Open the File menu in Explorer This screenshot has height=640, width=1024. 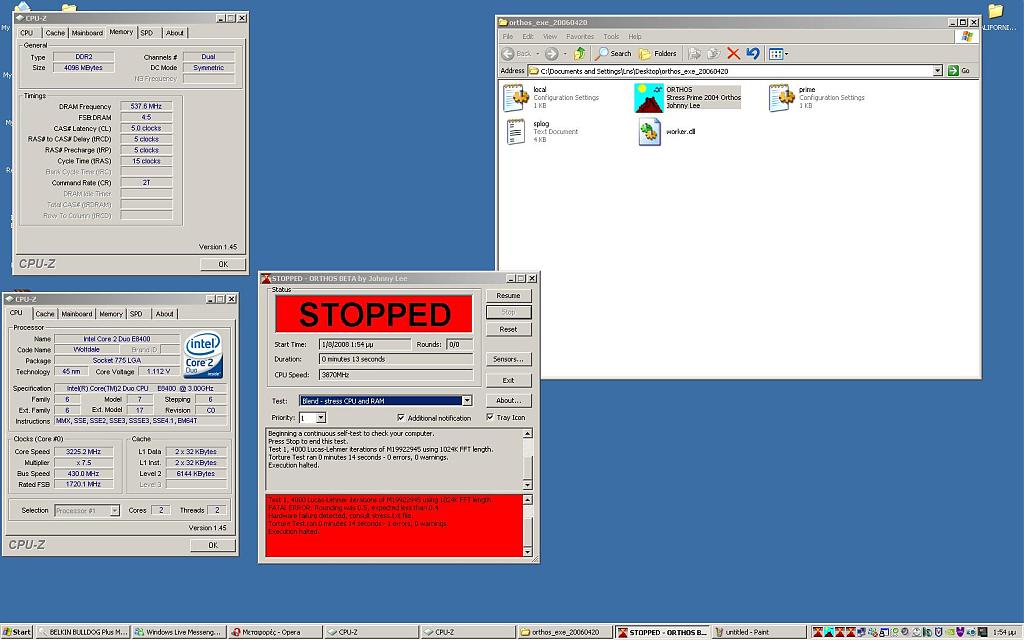(508, 37)
